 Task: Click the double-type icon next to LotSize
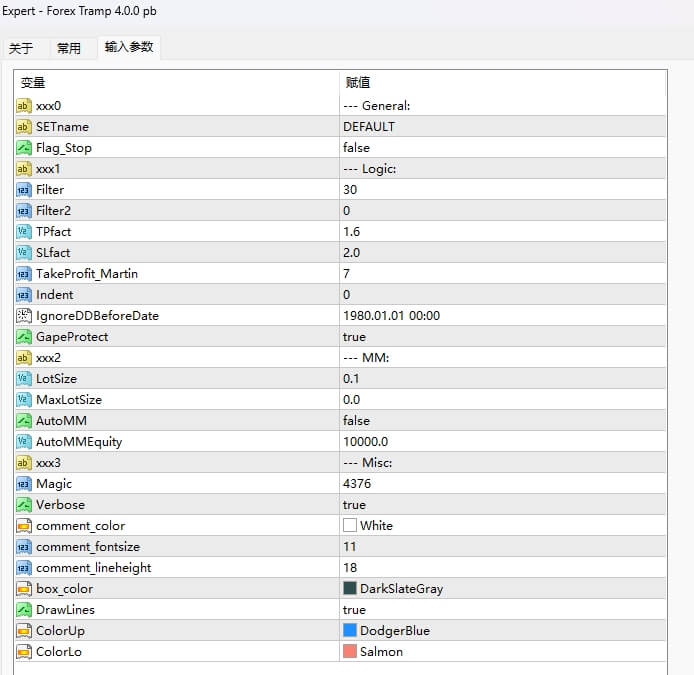24,379
